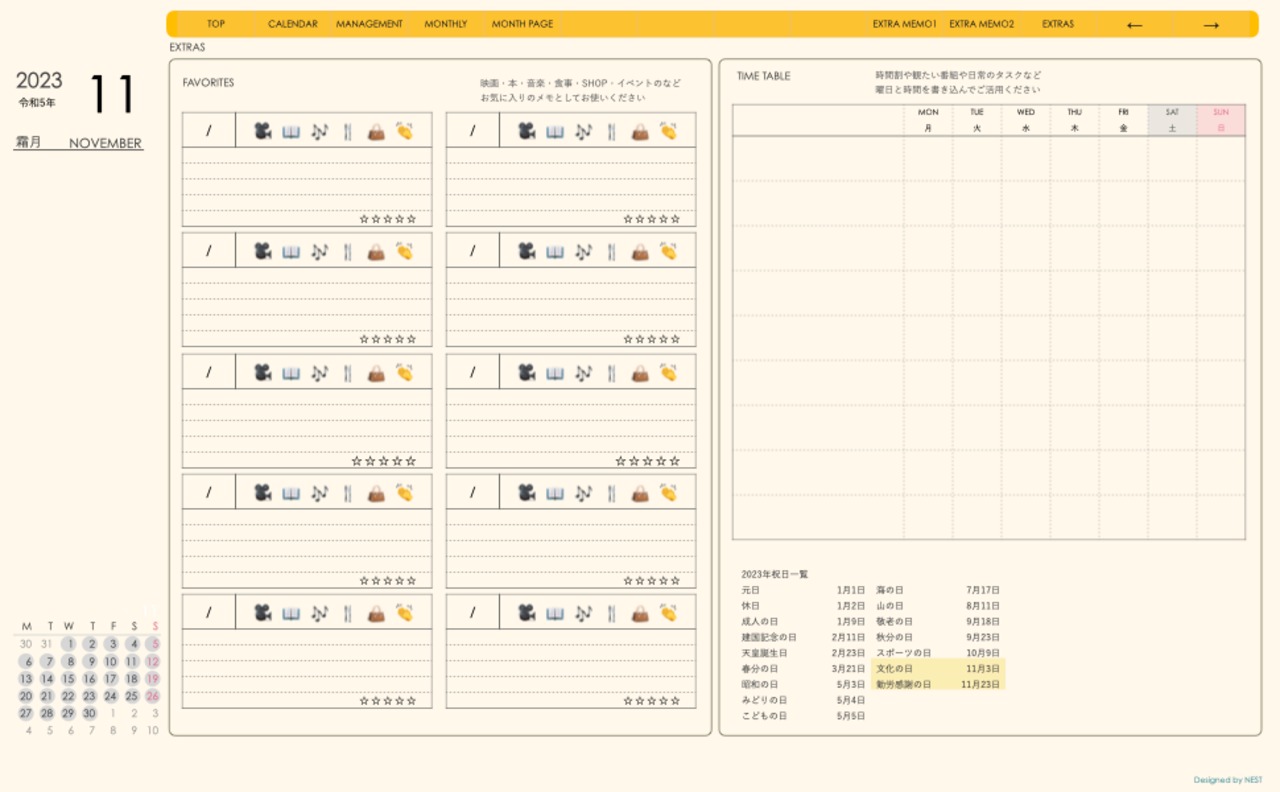The image size is (1280, 792).
Task: Click the date field of top-left favorites card
Action: point(209,131)
